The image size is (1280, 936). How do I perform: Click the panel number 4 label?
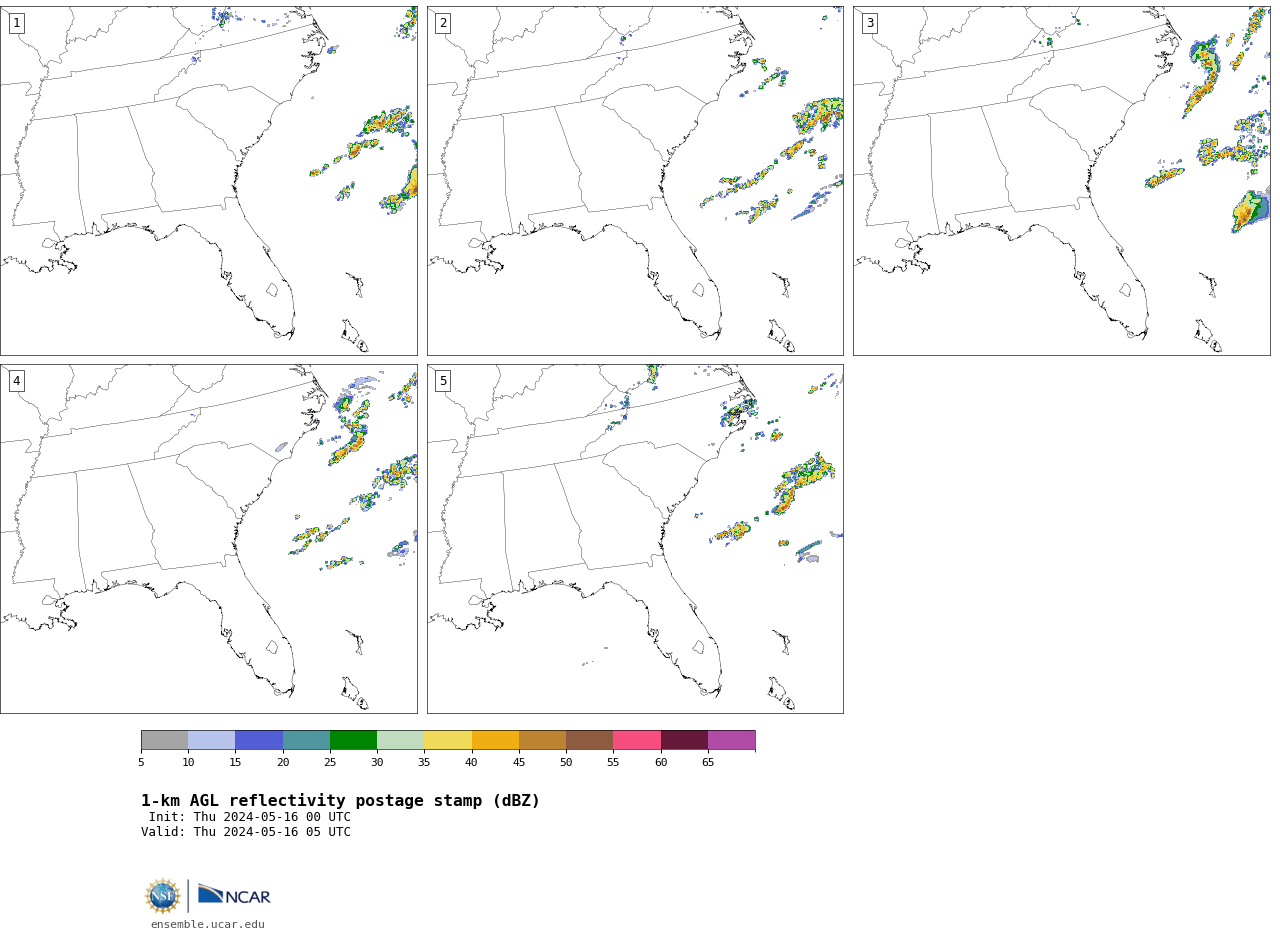coord(16,381)
